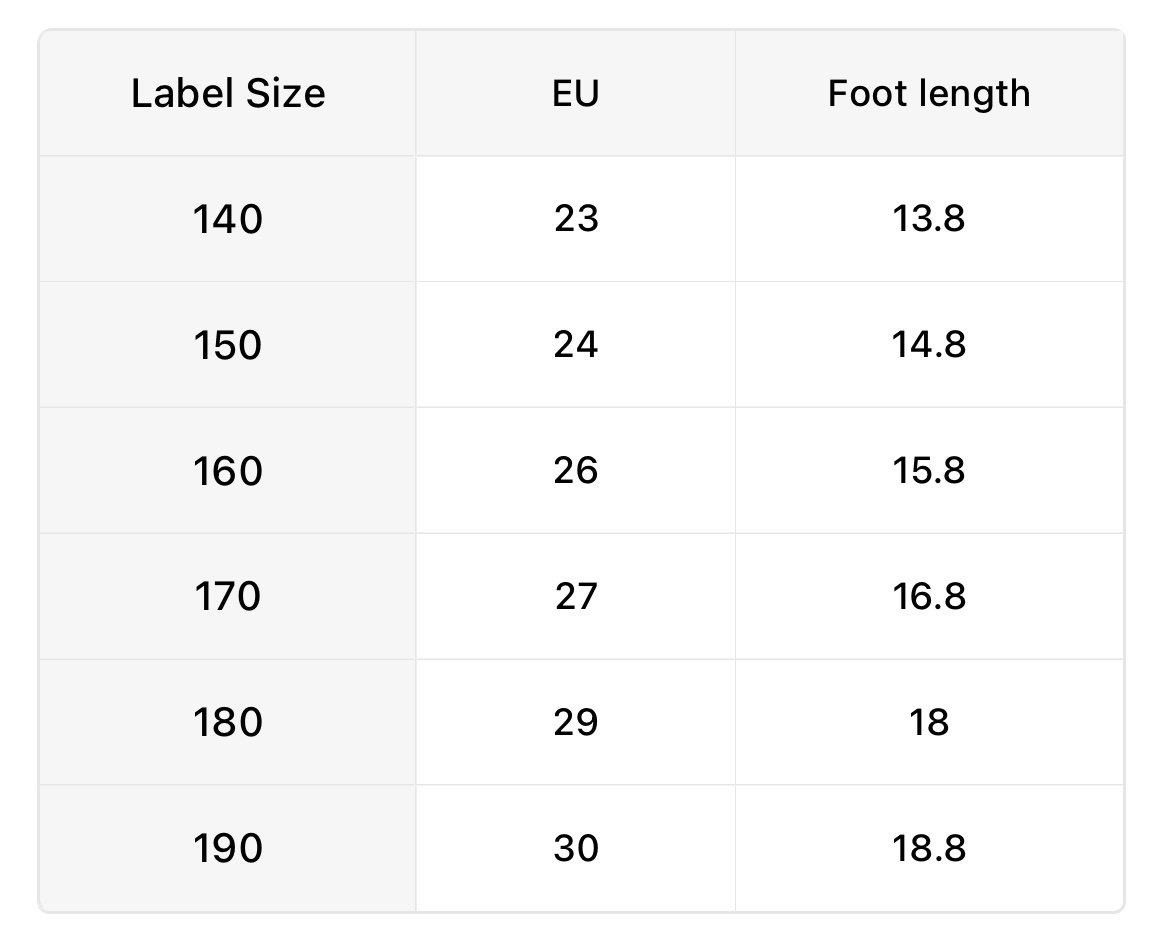The height and width of the screenshot is (939, 1170).
Task: Select label size 160 cell
Action: point(228,471)
